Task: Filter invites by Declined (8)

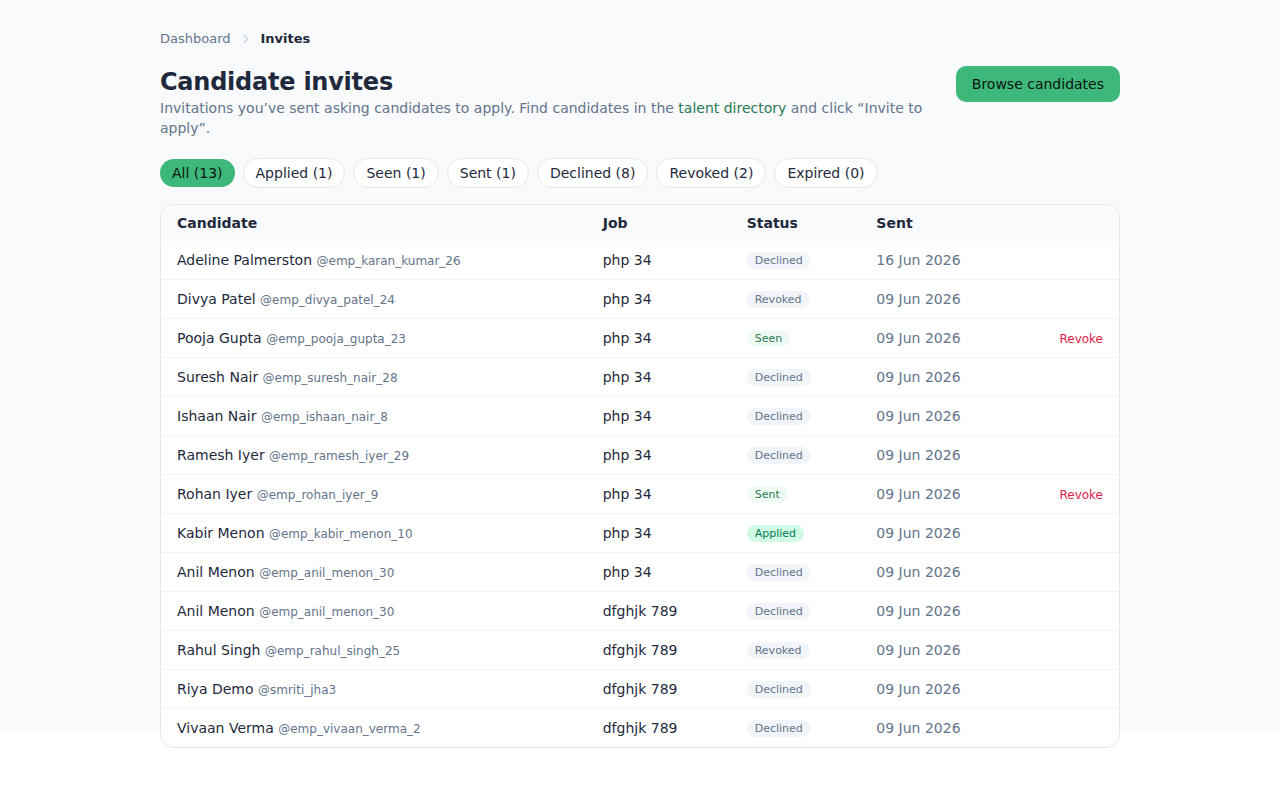Action: 593,173
